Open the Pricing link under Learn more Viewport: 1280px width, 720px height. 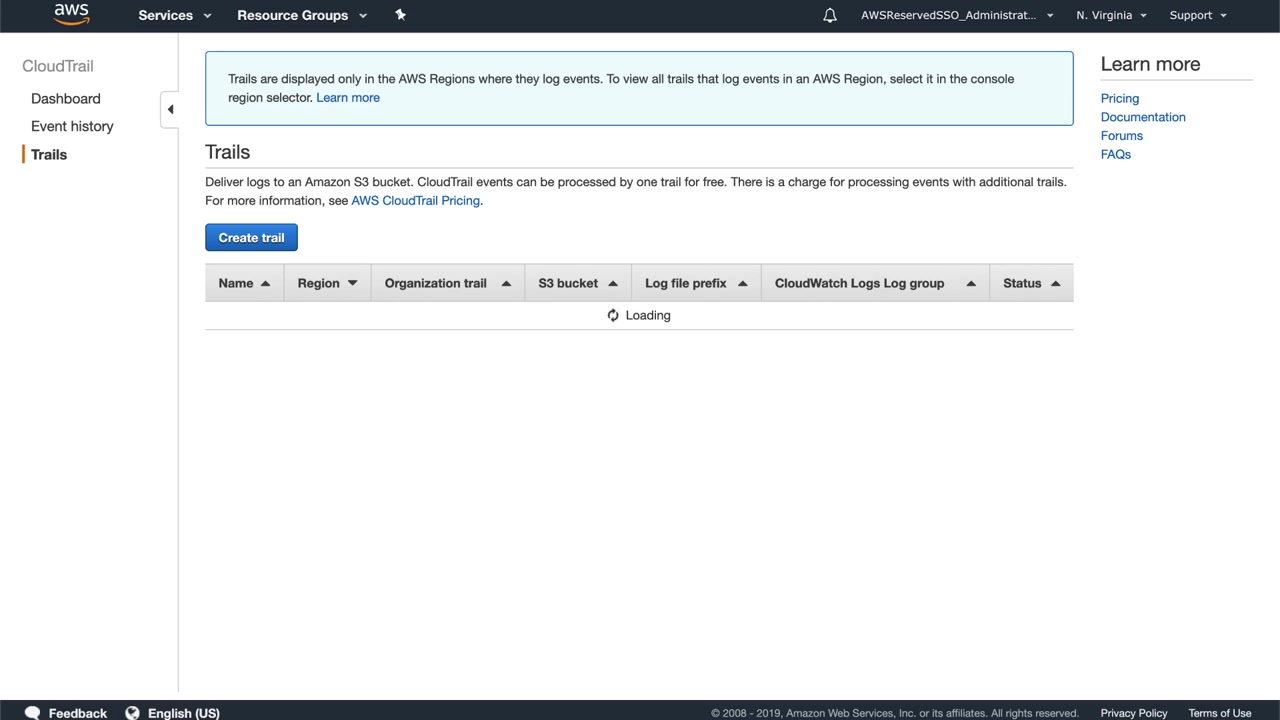coord(1120,98)
